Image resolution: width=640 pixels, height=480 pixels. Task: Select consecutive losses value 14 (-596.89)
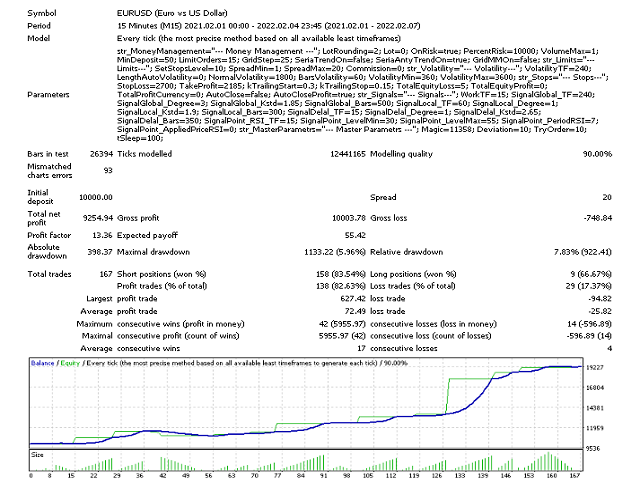587,324
